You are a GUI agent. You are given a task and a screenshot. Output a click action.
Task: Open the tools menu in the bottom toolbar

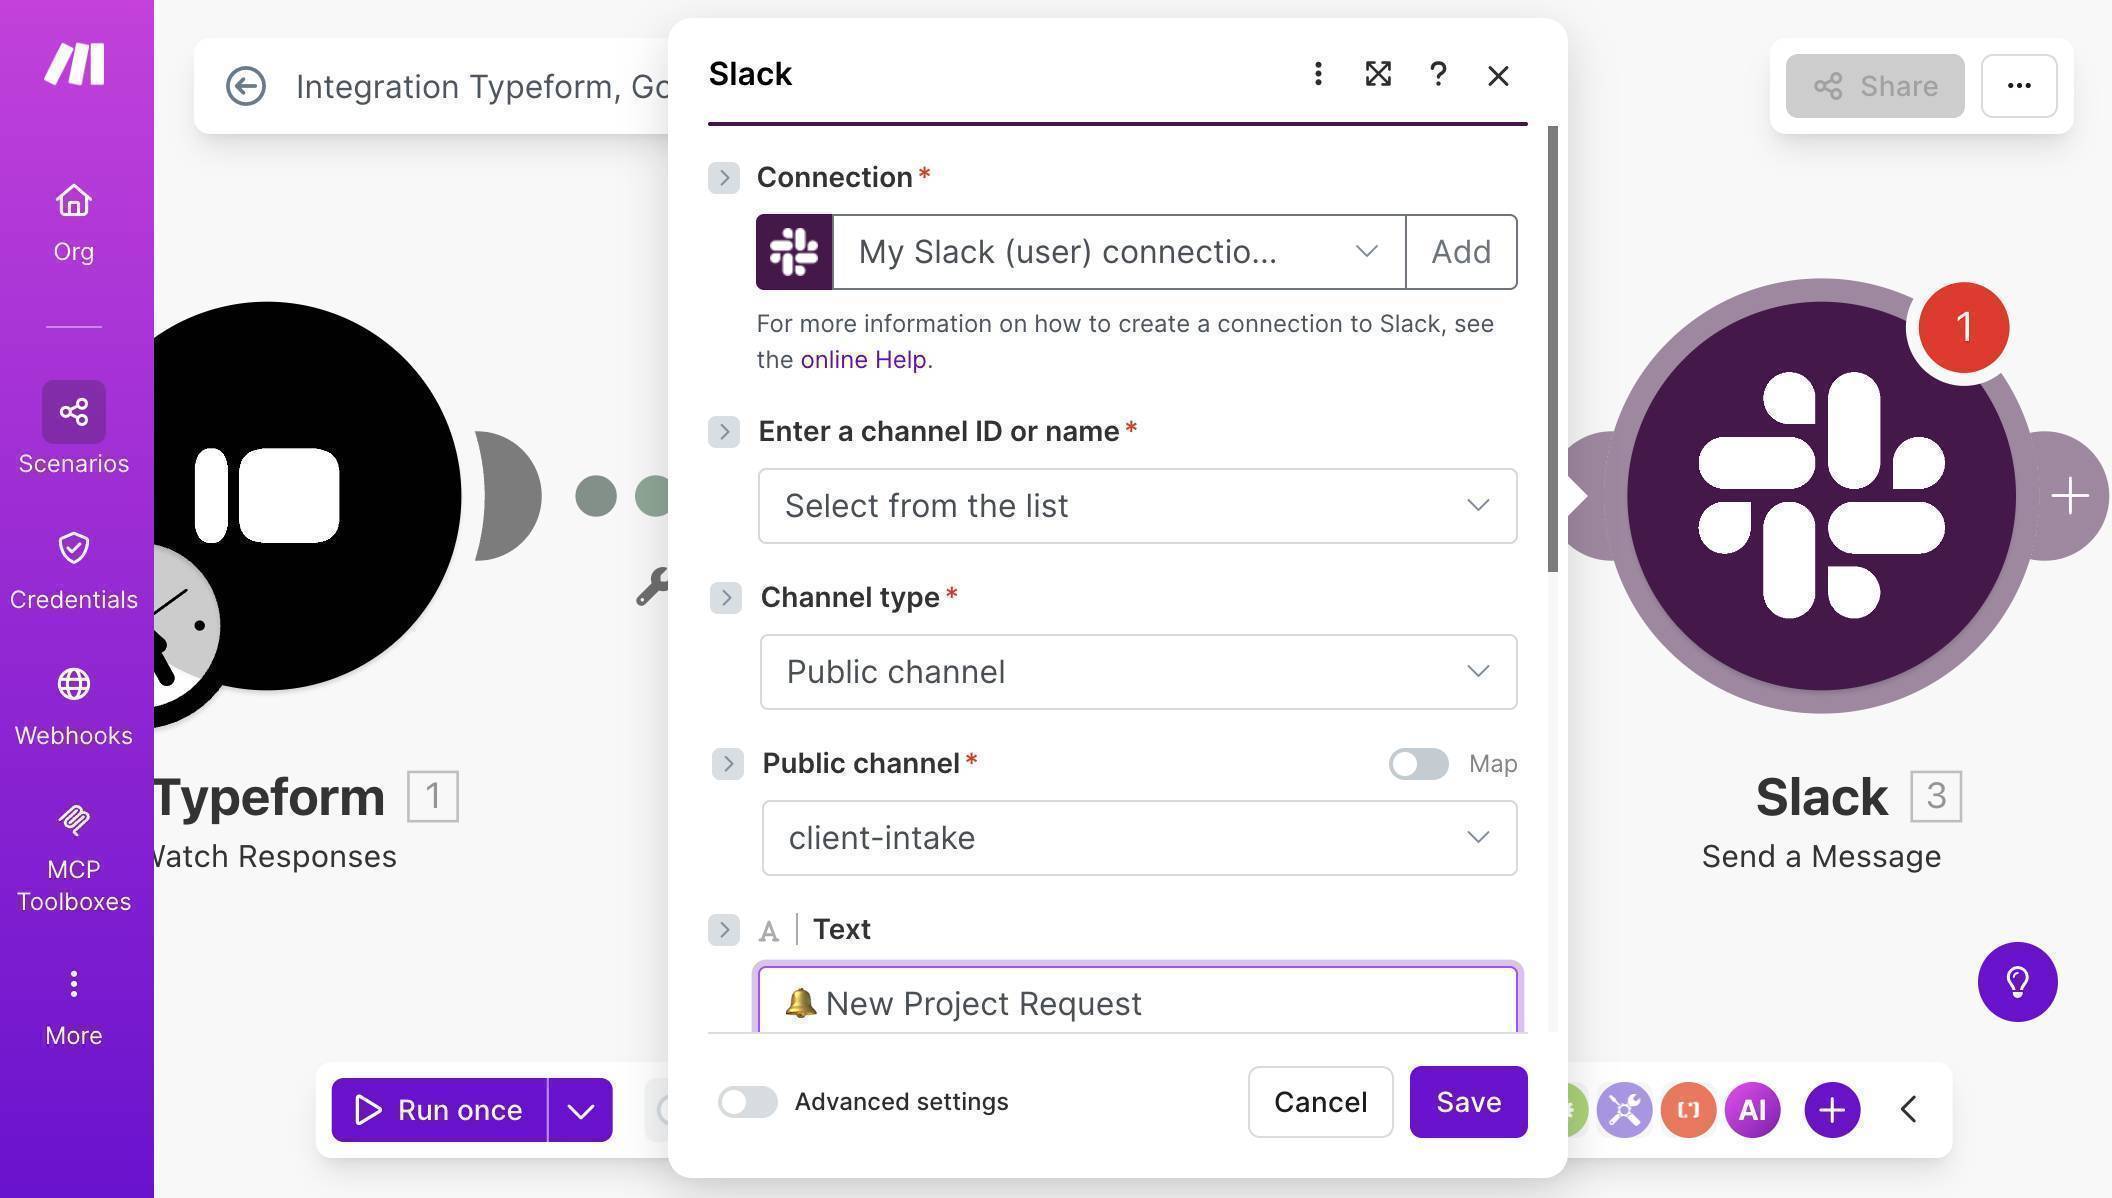point(1623,1109)
